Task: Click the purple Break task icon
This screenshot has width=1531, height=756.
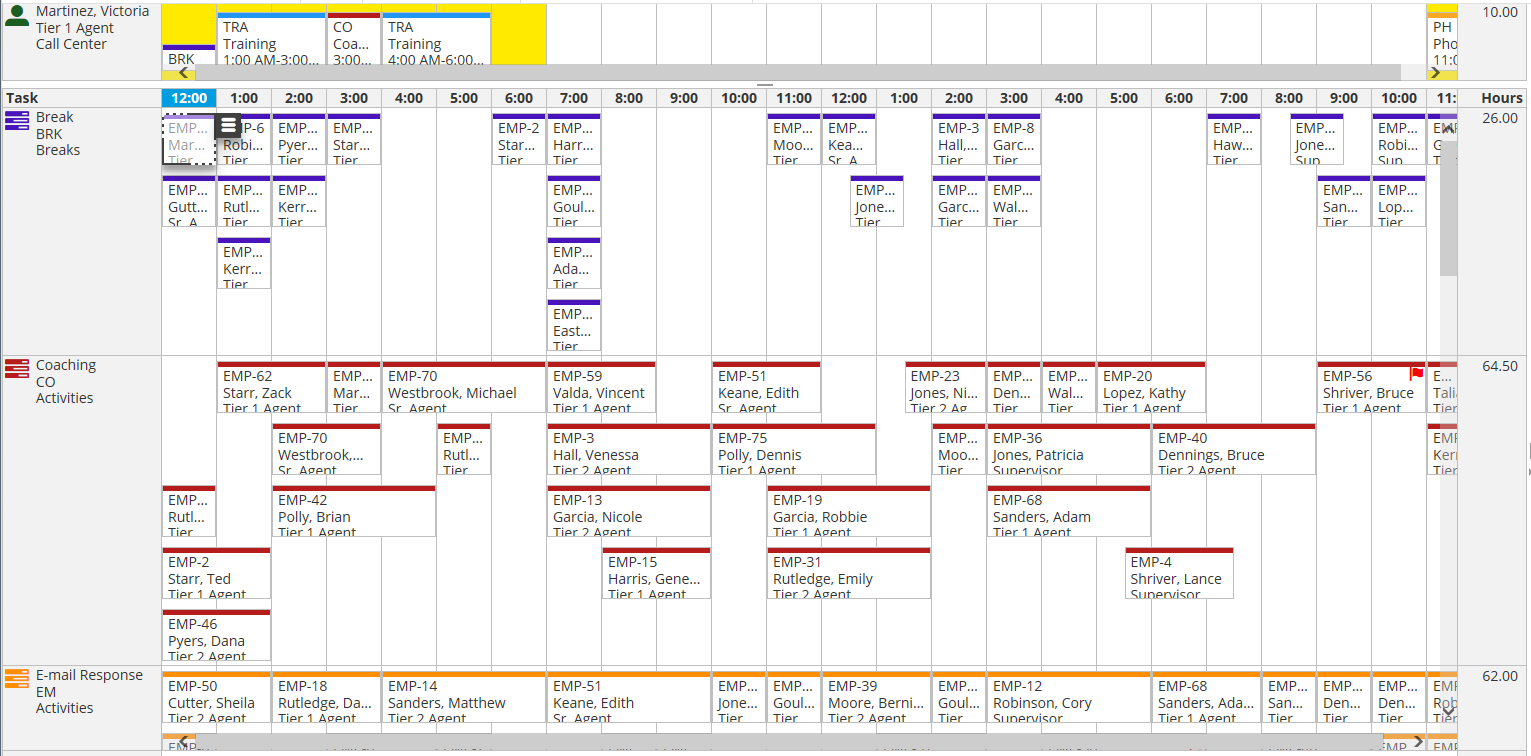Action: point(16,121)
